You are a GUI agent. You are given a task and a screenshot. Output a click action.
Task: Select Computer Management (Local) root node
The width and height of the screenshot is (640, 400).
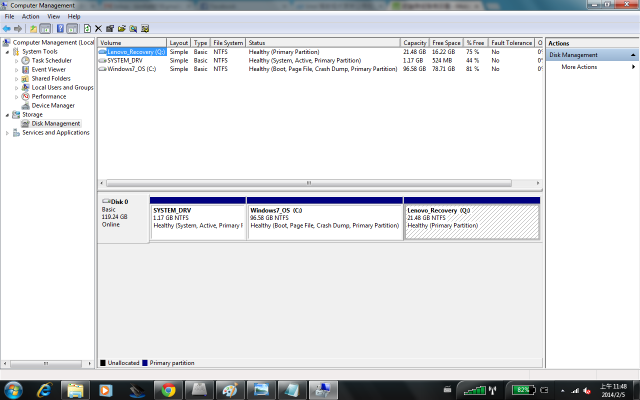pyautogui.click(x=53, y=42)
